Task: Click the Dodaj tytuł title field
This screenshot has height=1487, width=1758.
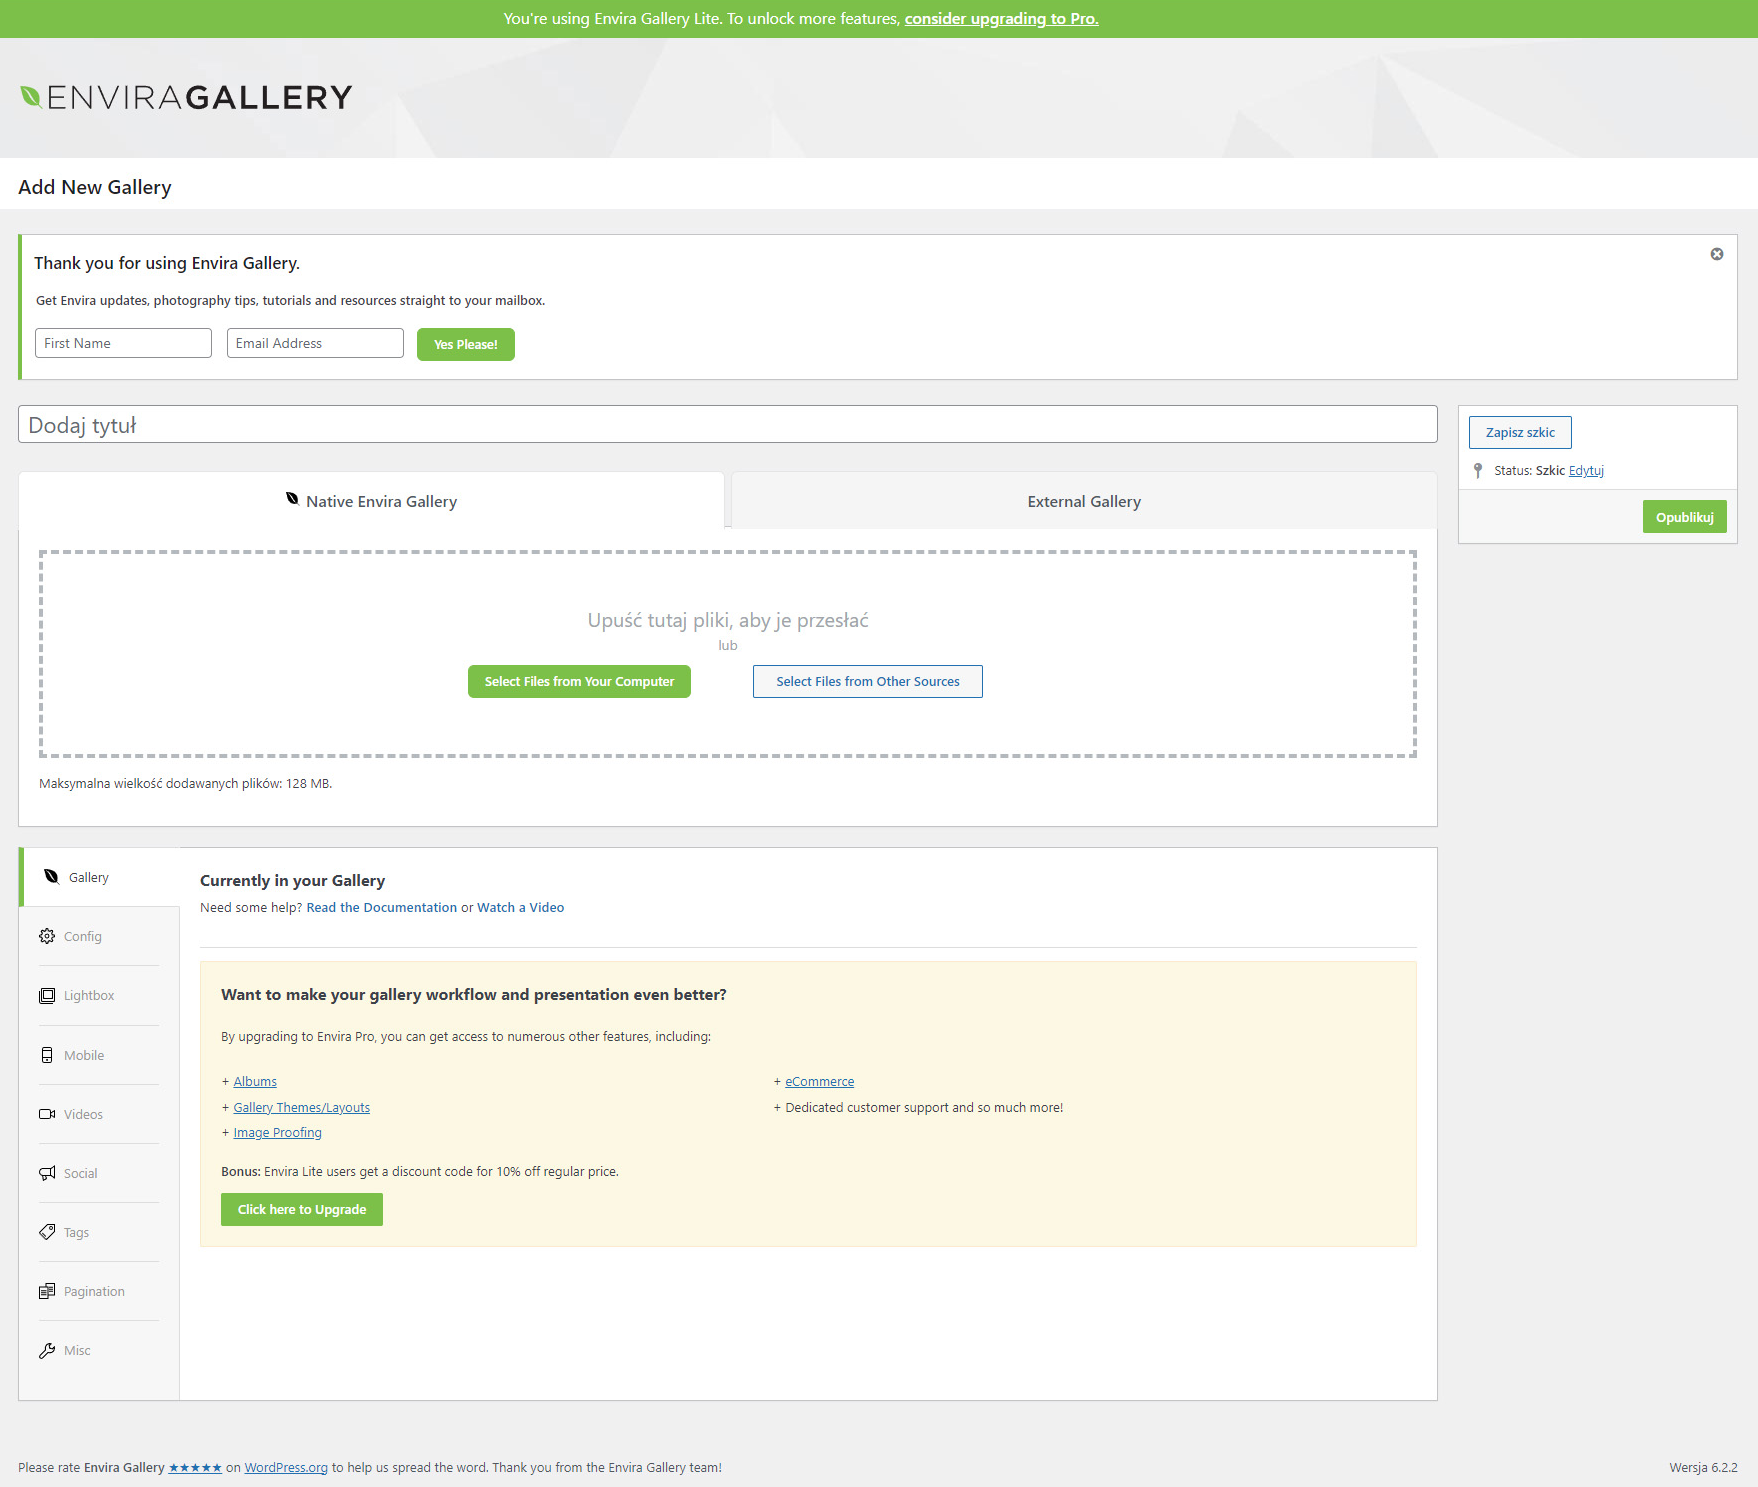Action: coord(728,424)
